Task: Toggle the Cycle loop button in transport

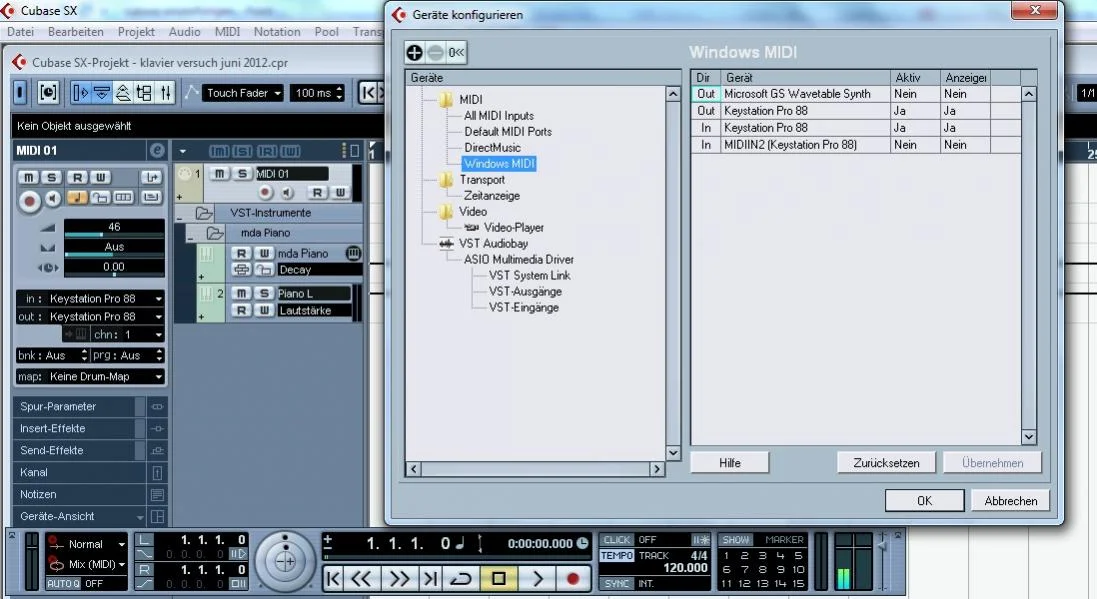Action: point(461,577)
